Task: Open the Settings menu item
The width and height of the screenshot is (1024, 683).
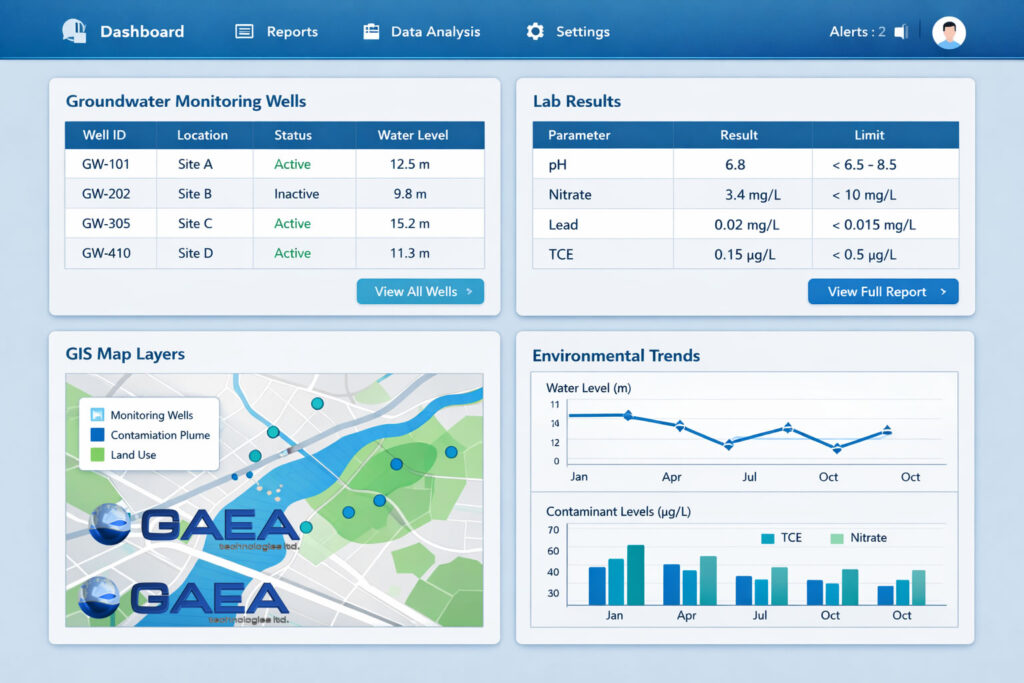Action: point(583,31)
